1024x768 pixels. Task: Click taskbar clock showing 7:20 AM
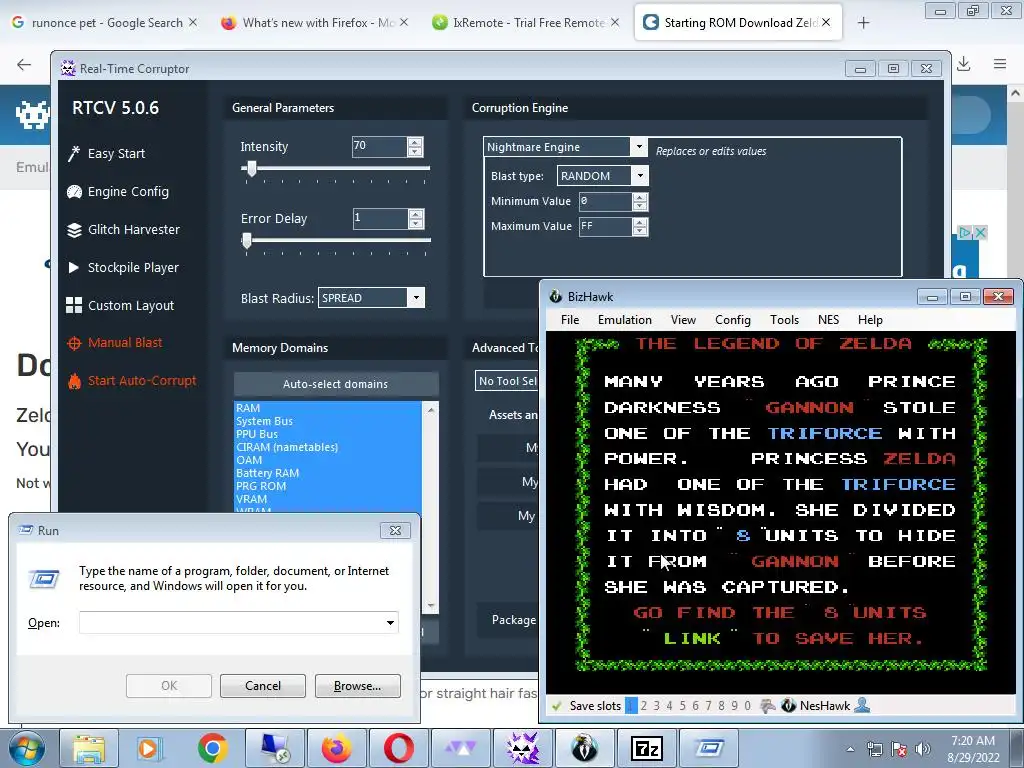click(972, 749)
